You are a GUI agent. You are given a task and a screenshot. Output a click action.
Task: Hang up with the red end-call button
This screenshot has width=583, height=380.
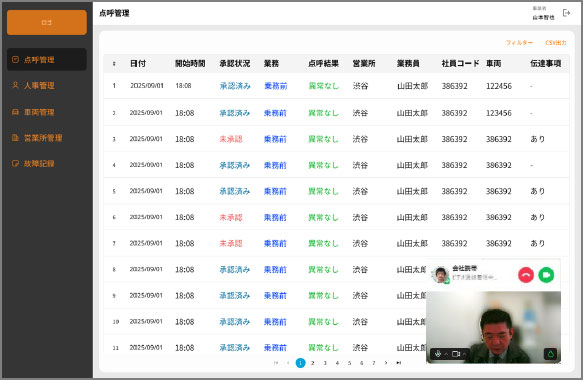(x=526, y=275)
